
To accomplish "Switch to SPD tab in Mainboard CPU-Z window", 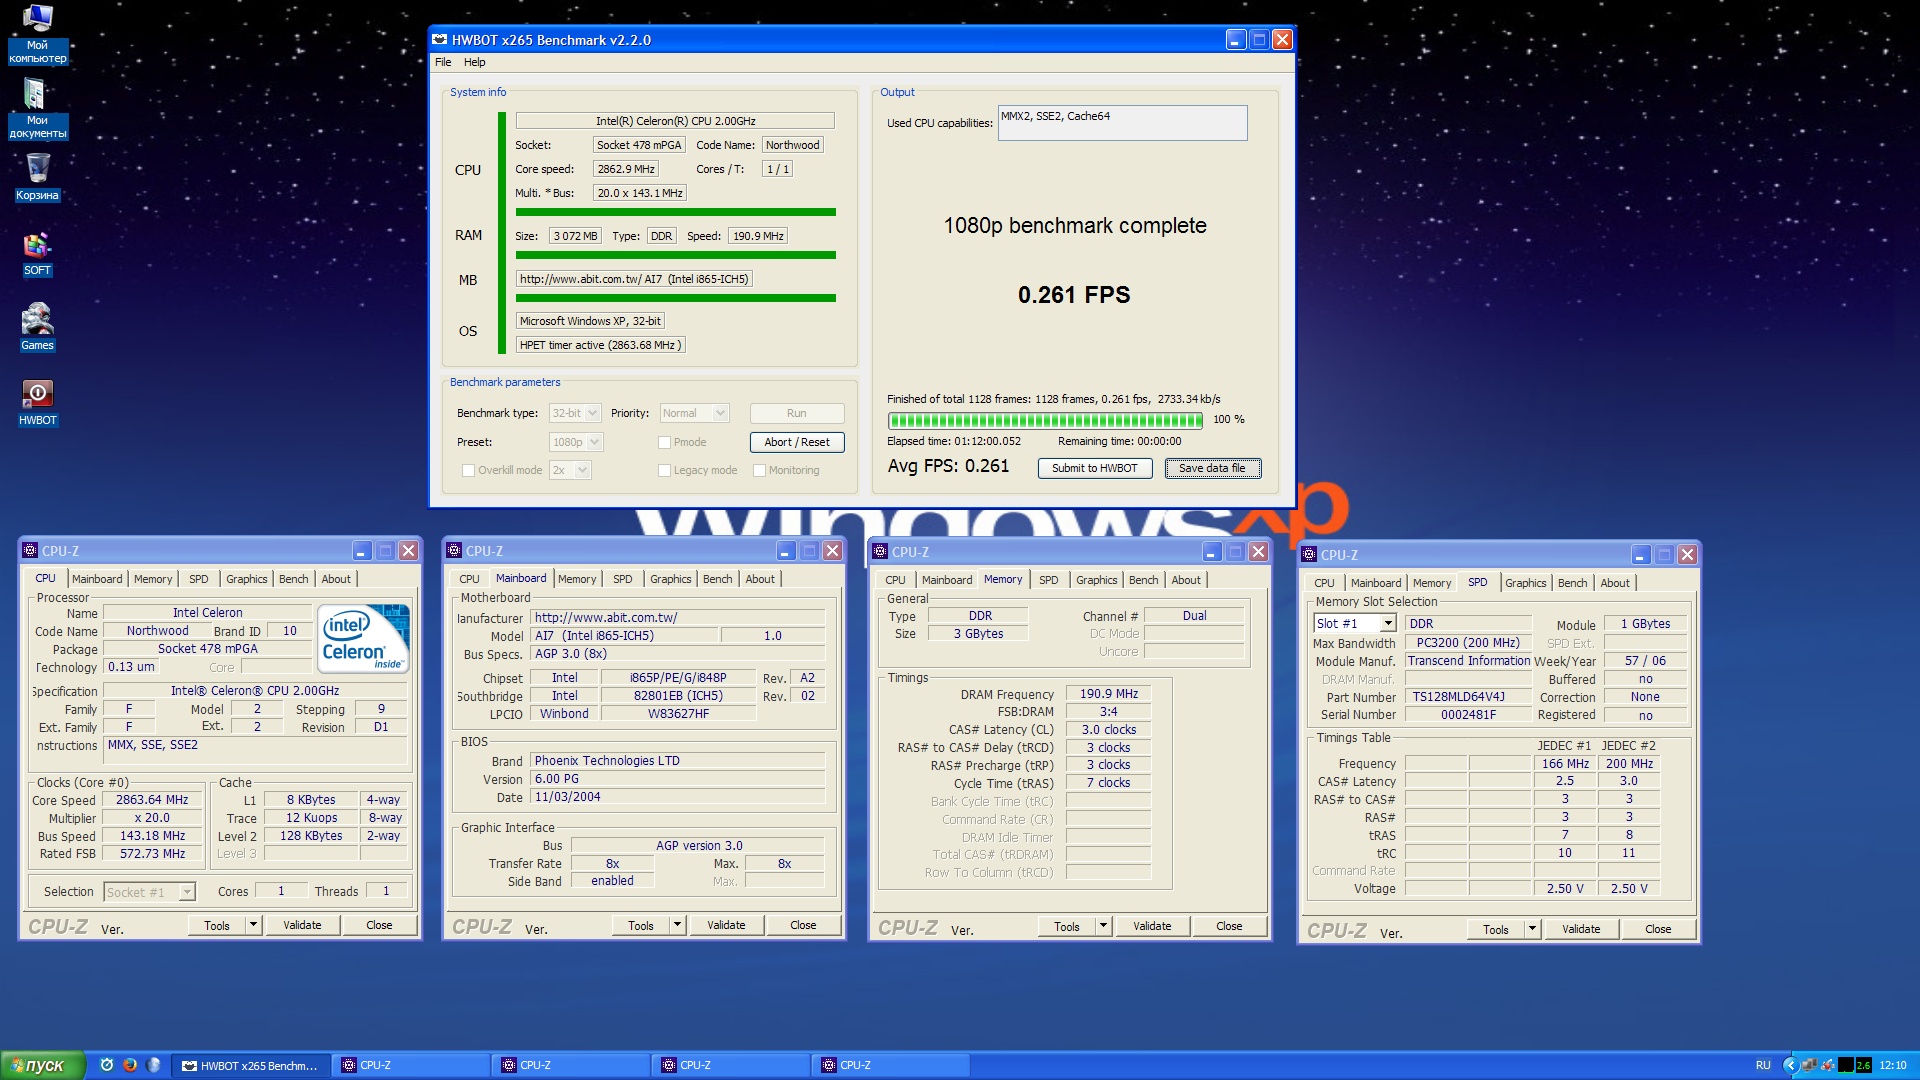I will (622, 579).
